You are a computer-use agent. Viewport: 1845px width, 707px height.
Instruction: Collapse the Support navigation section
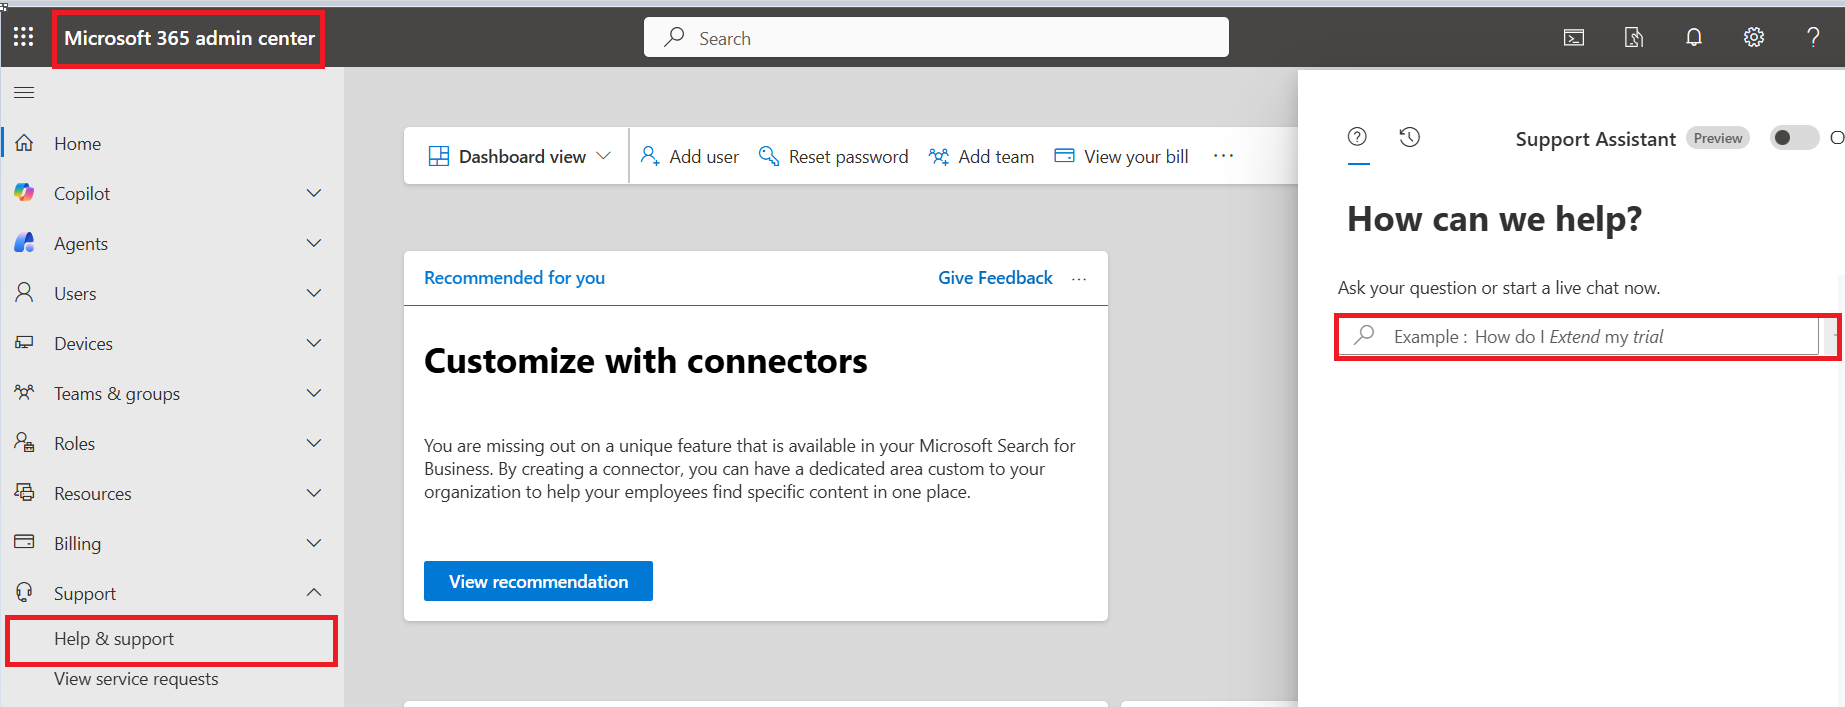314,593
